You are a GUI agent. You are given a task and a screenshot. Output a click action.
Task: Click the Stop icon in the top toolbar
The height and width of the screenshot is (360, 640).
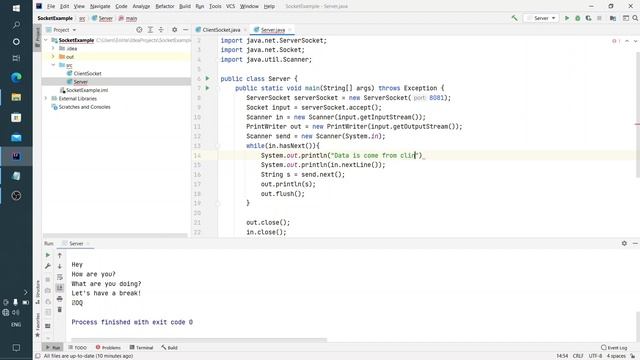coord(599,18)
